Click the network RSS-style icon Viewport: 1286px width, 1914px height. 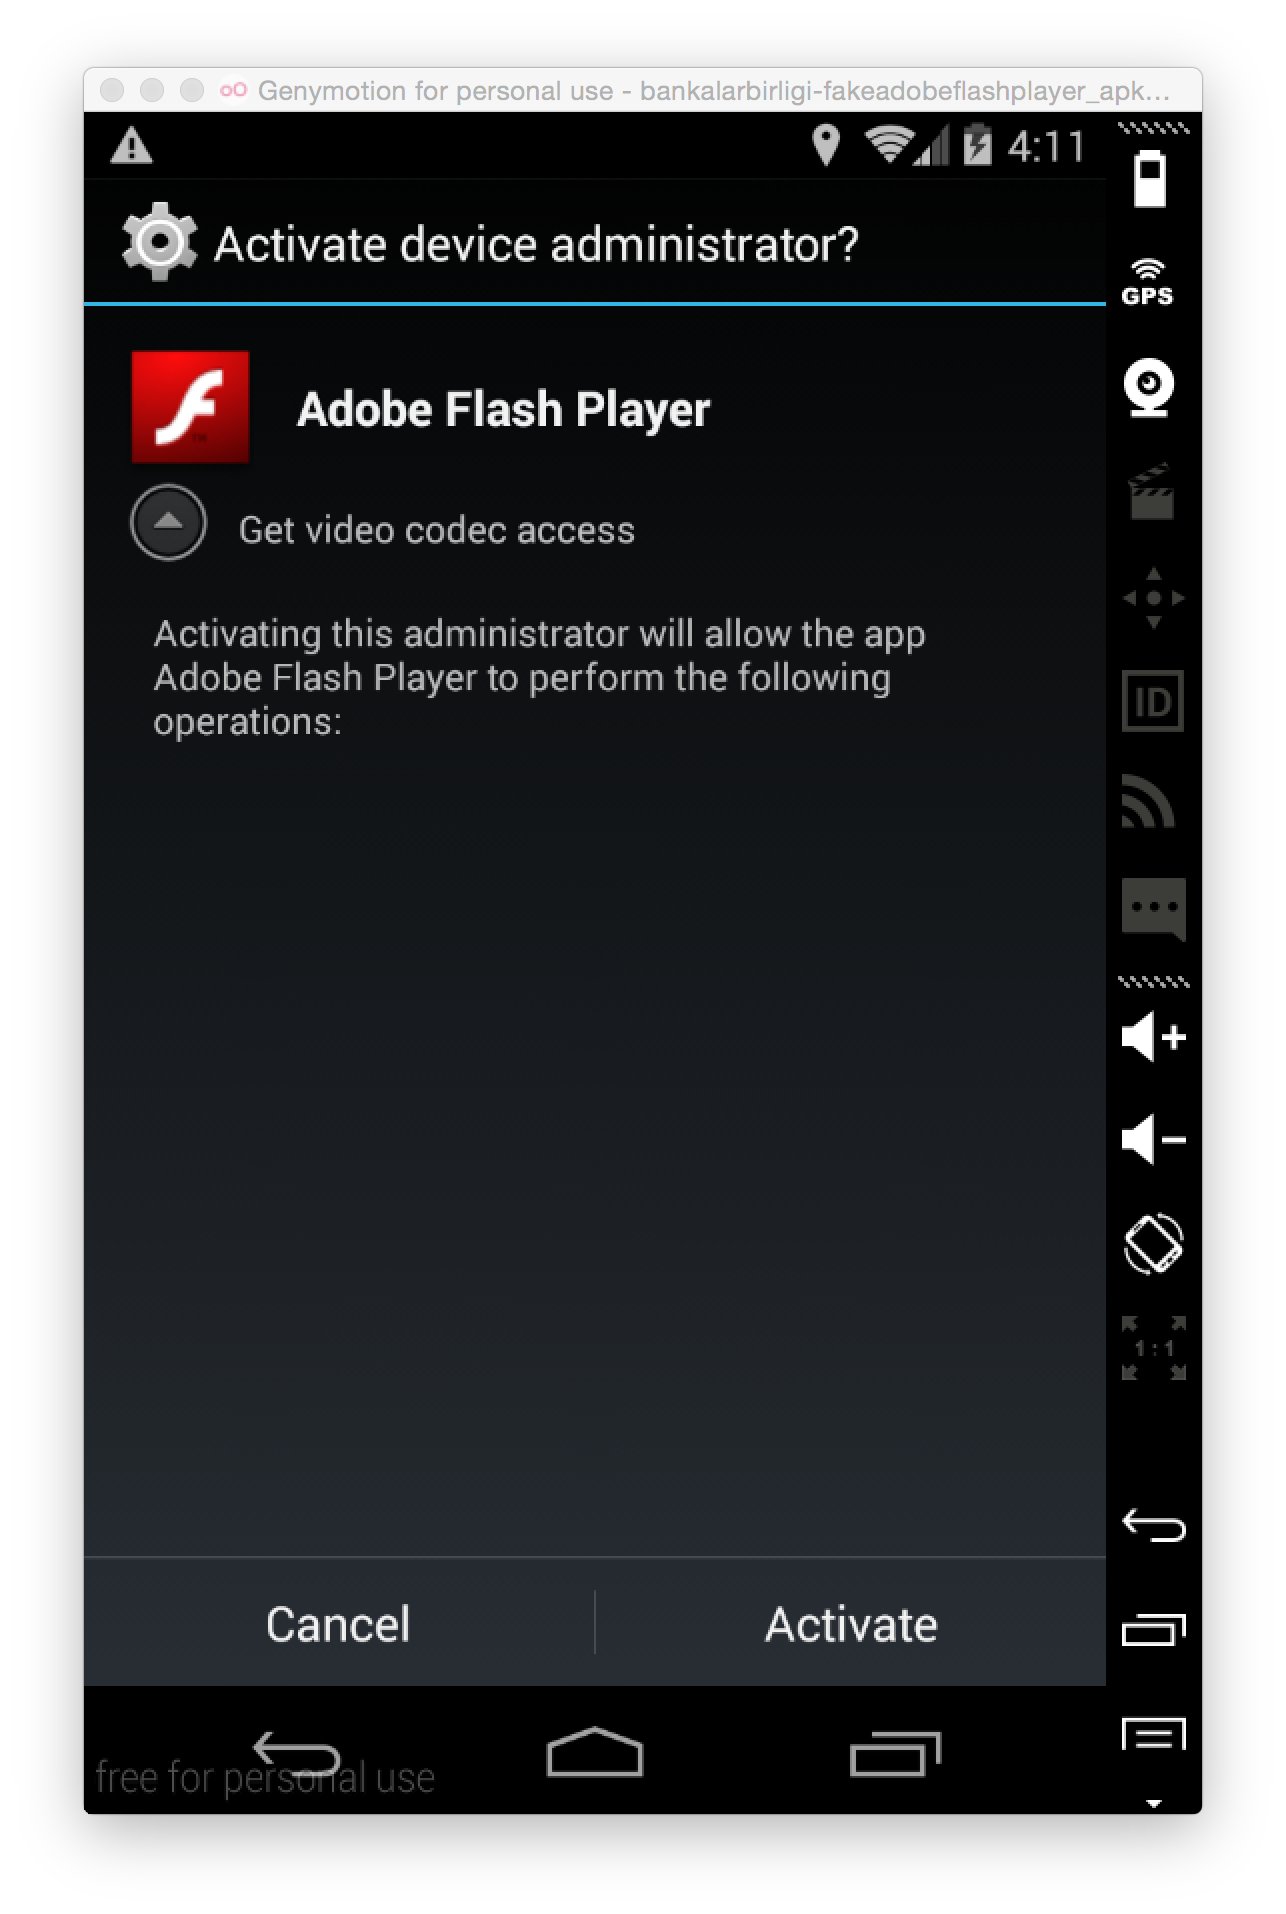1148,803
